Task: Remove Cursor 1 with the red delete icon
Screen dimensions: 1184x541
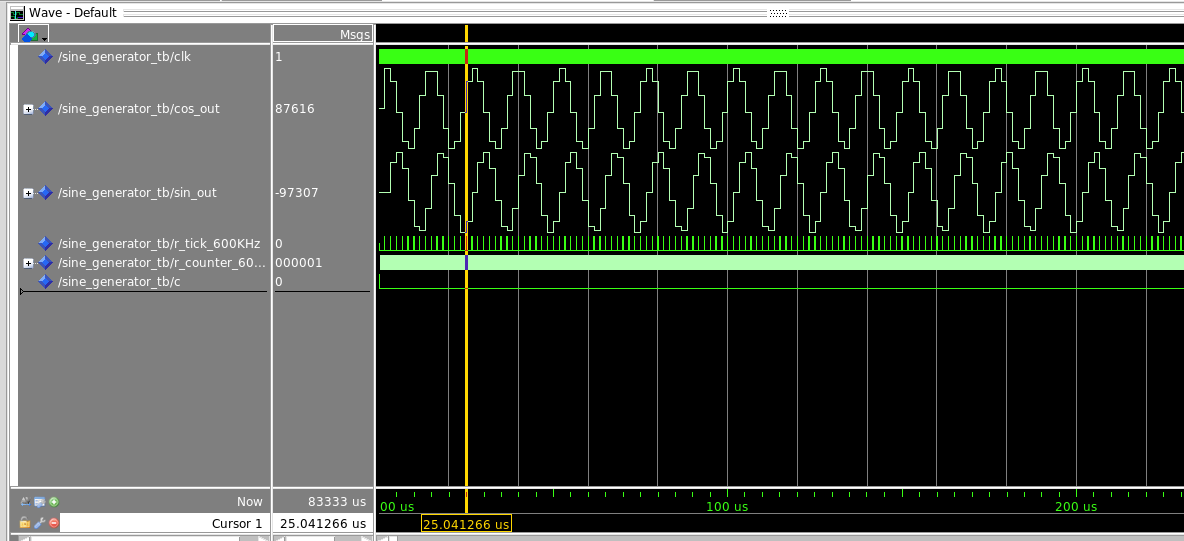Action: (53, 523)
